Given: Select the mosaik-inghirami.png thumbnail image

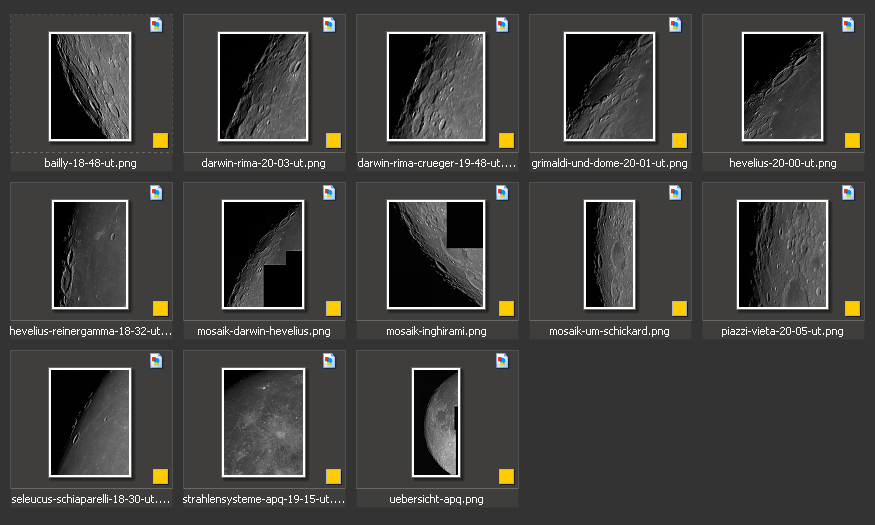Looking at the screenshot, I should pos(435,254).
